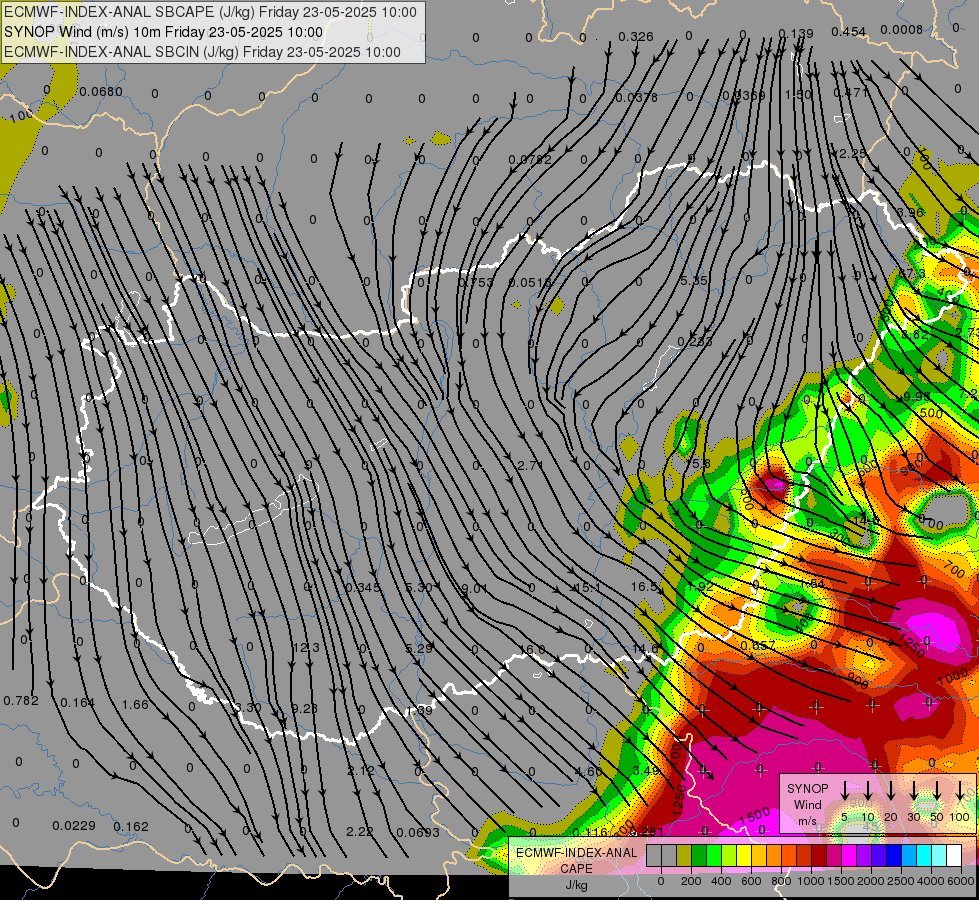The image size is (979, 900).
Task: Click the 0.454 value on the map
Action: click(x=849, y=32)
